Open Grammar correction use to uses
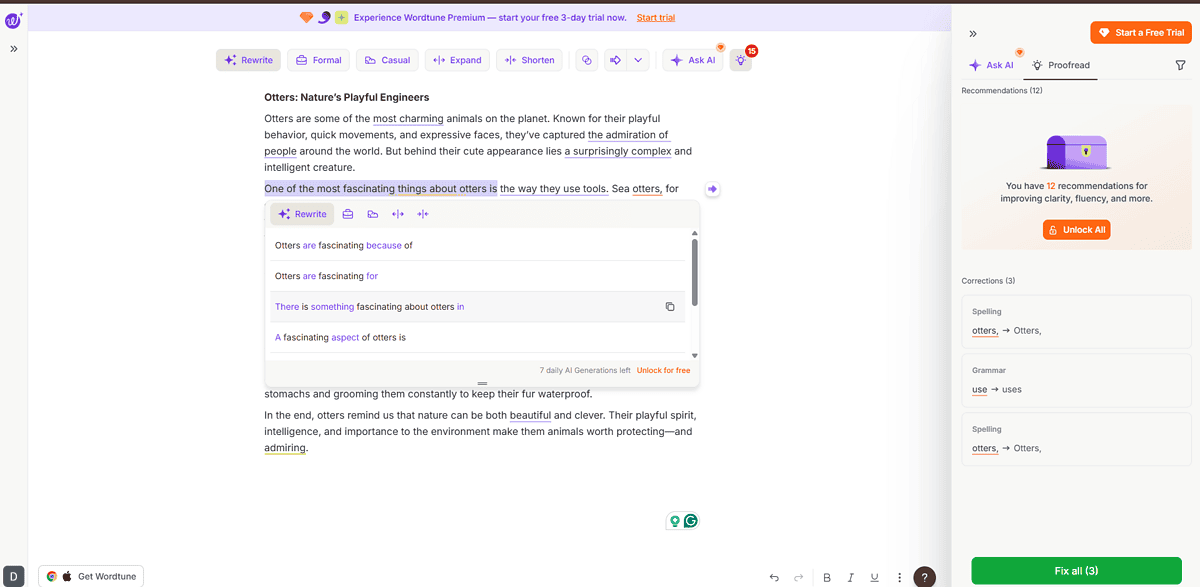 (x=1076, y=381)
